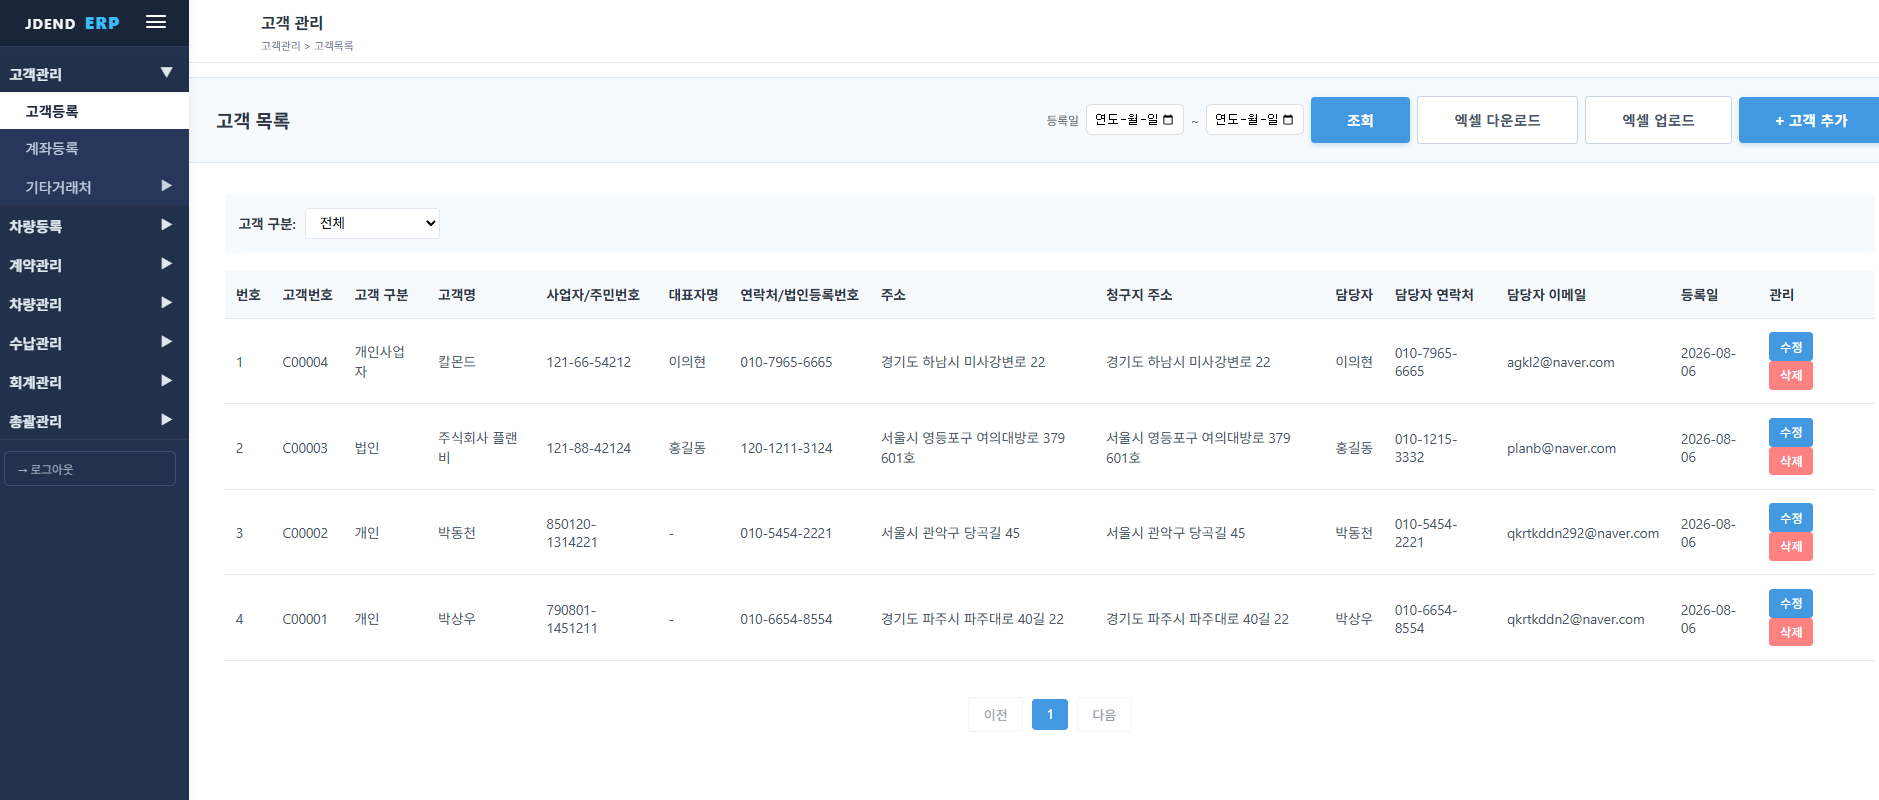Delete customer C00002 with 삭제 button

1790,546
